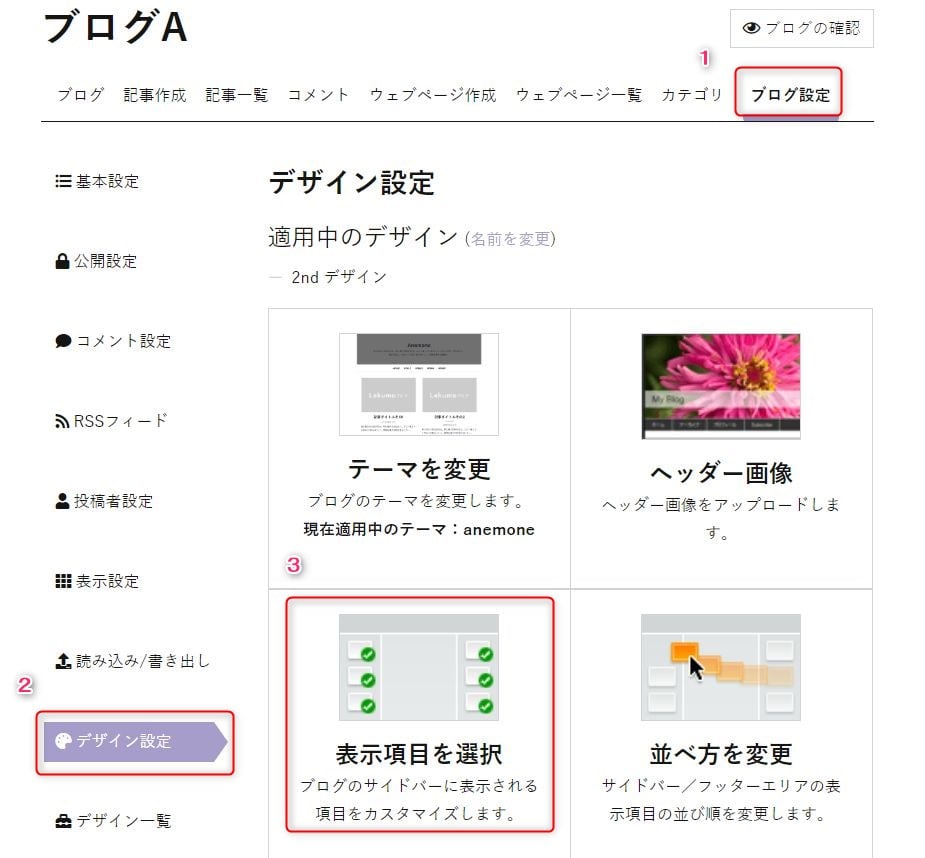Click the person icon beside 投稿者設定

click(62, 501)
